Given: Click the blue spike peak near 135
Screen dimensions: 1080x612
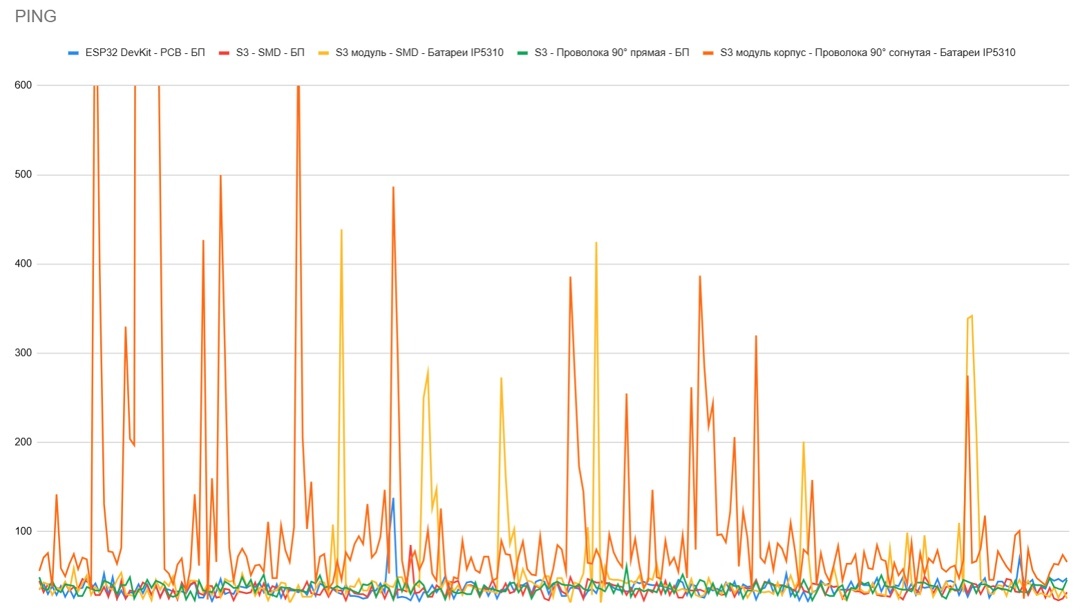Looking at the screenshot, I should click(393, 499).
